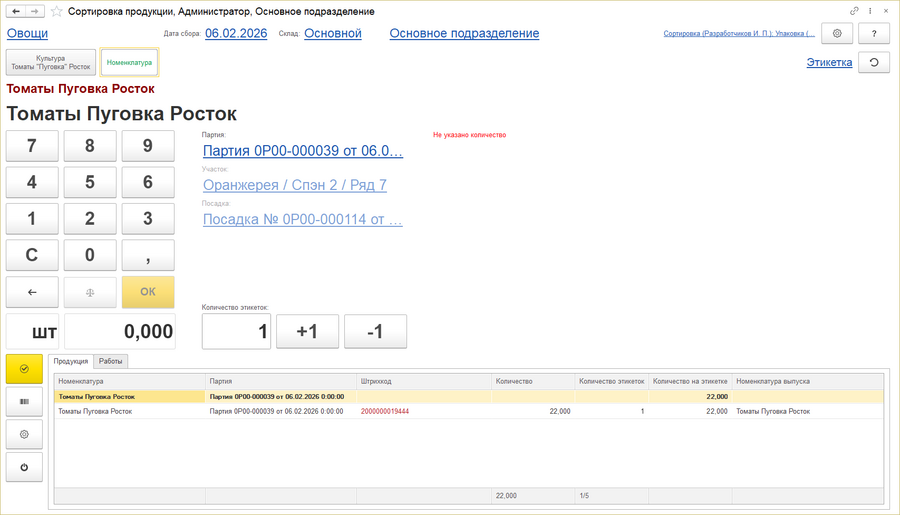The width and height of the screenshot is (900, 515).
Task: Add the form to favorites with the star icon
Action: [x=56, y=11]
